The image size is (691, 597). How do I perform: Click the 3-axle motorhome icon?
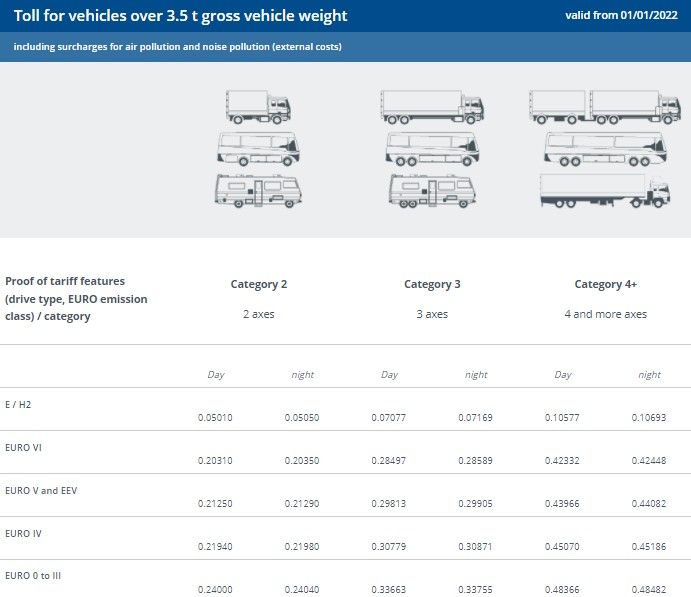(432, 190)
